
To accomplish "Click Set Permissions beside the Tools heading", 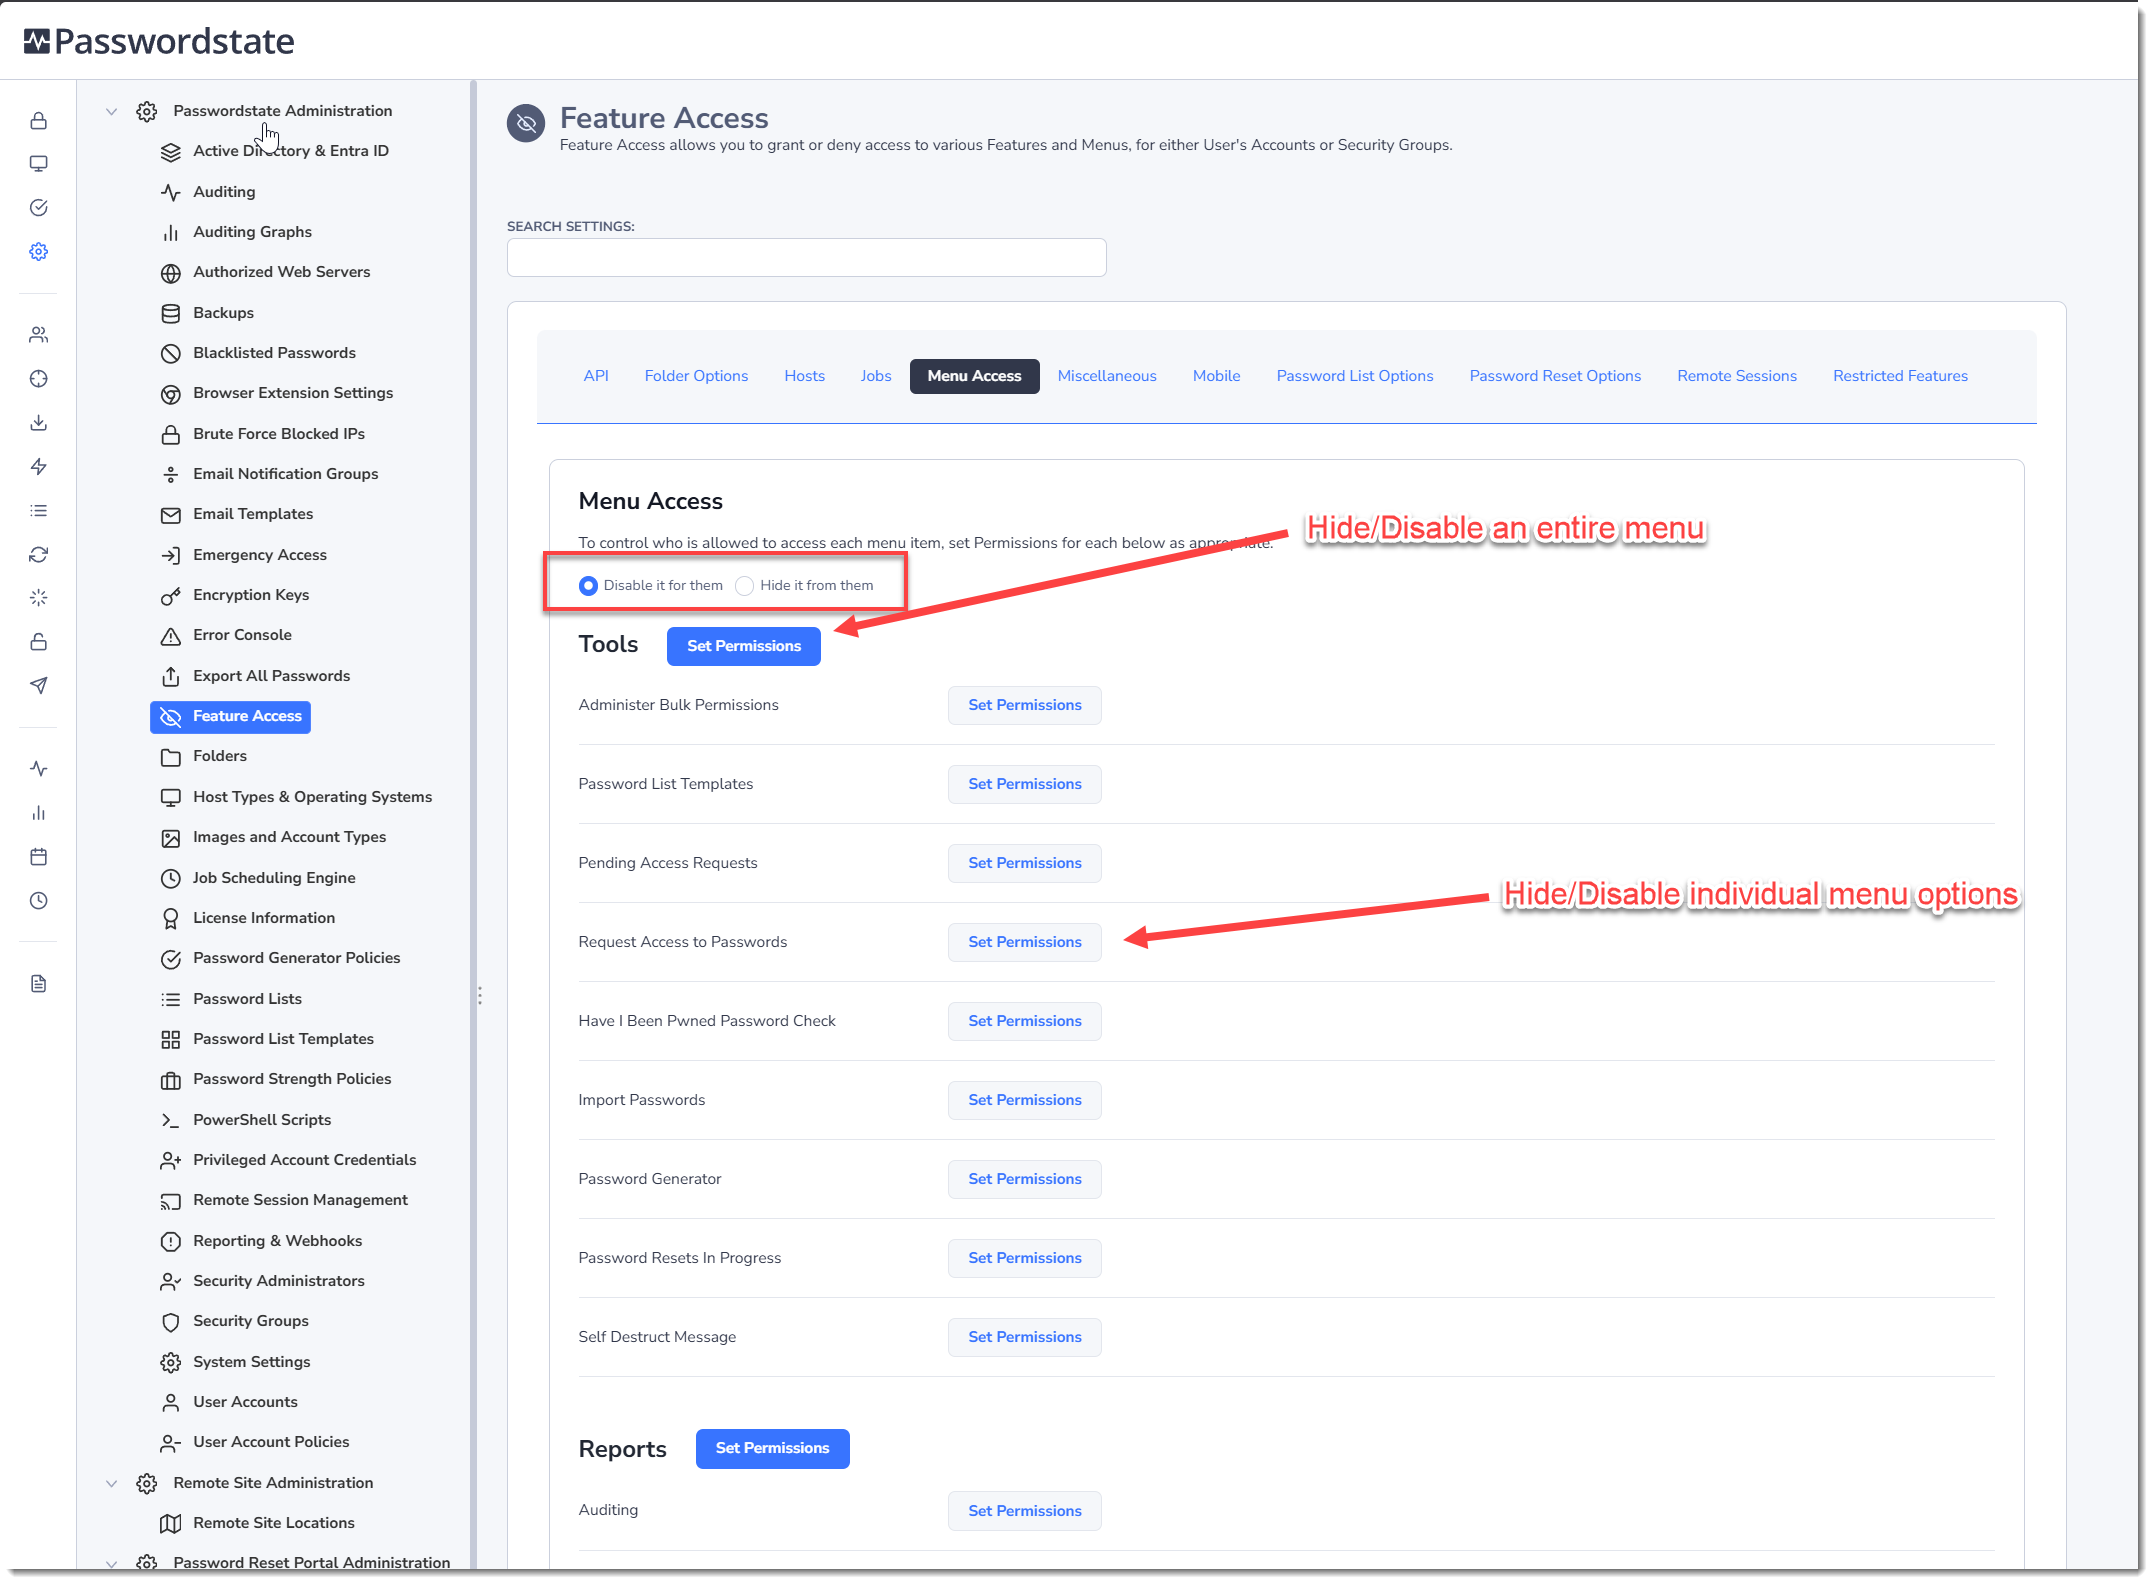I will click(744, 646).
